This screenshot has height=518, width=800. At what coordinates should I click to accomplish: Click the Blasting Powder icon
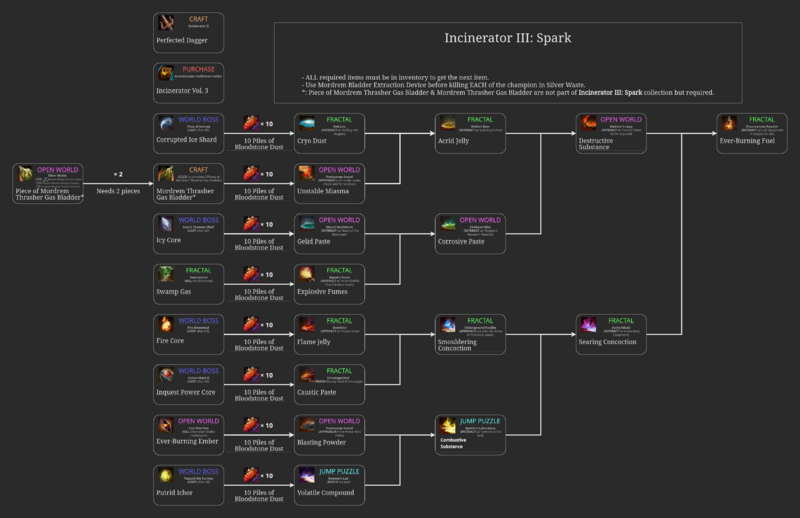click(307, 425)
